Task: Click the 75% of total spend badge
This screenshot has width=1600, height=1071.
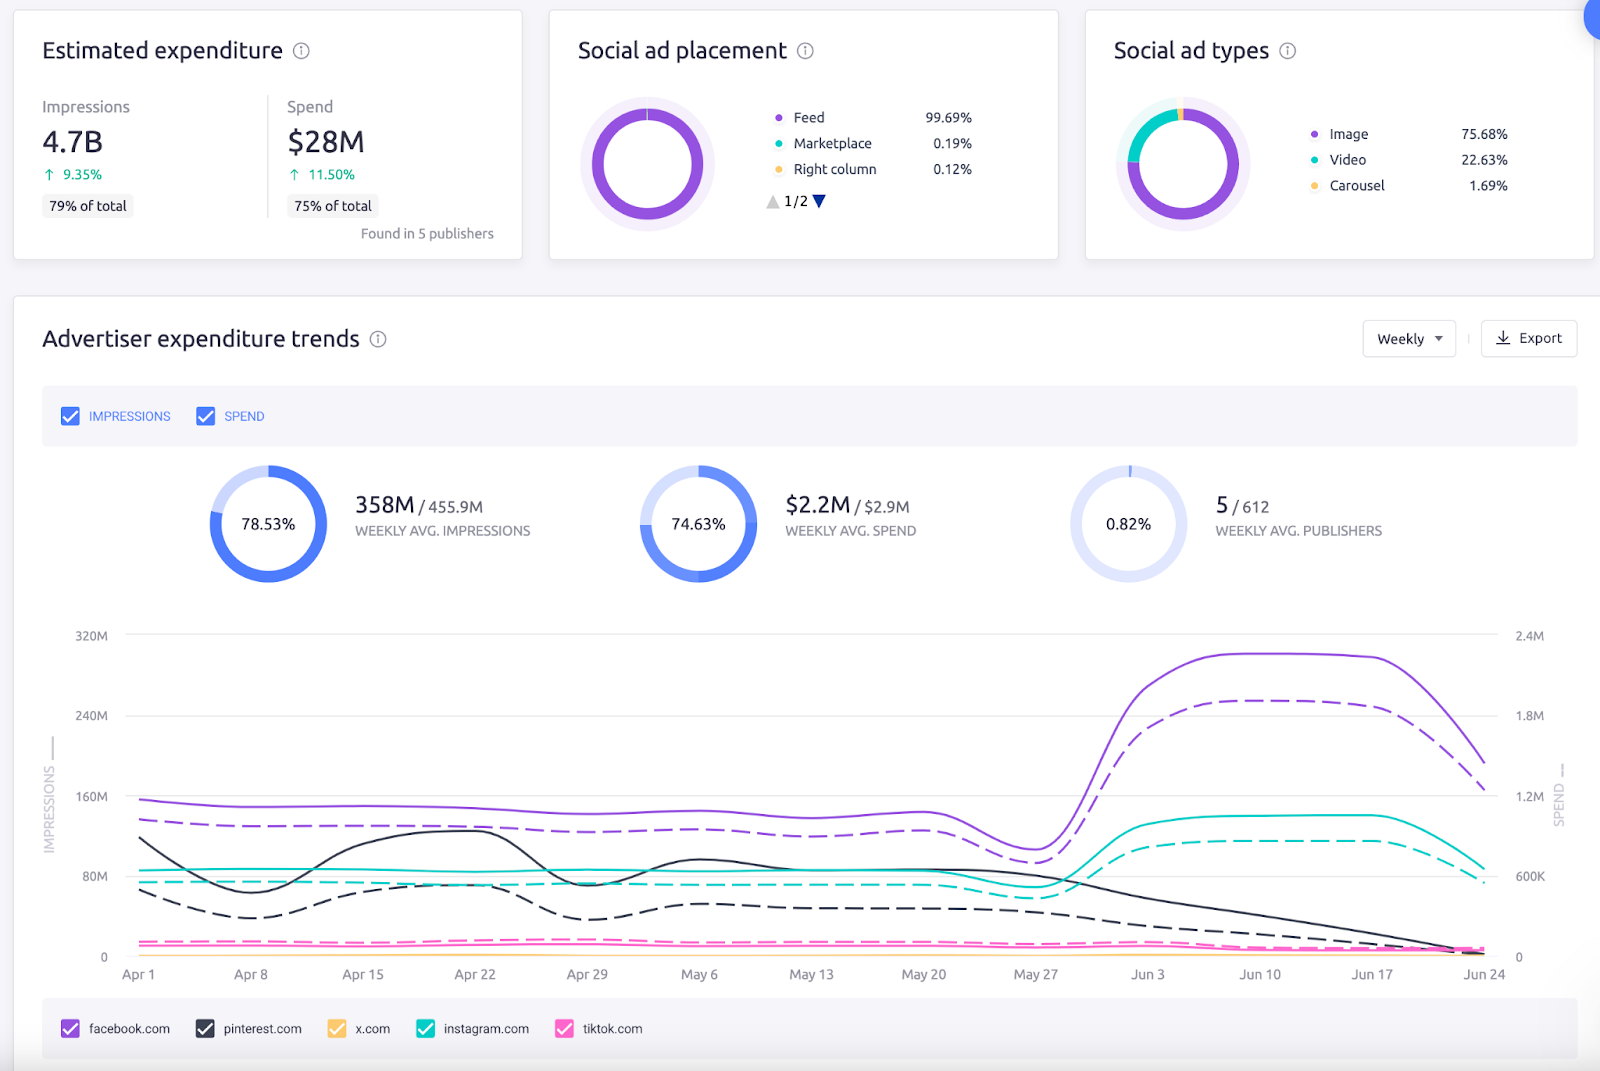Action: [332, 206]
